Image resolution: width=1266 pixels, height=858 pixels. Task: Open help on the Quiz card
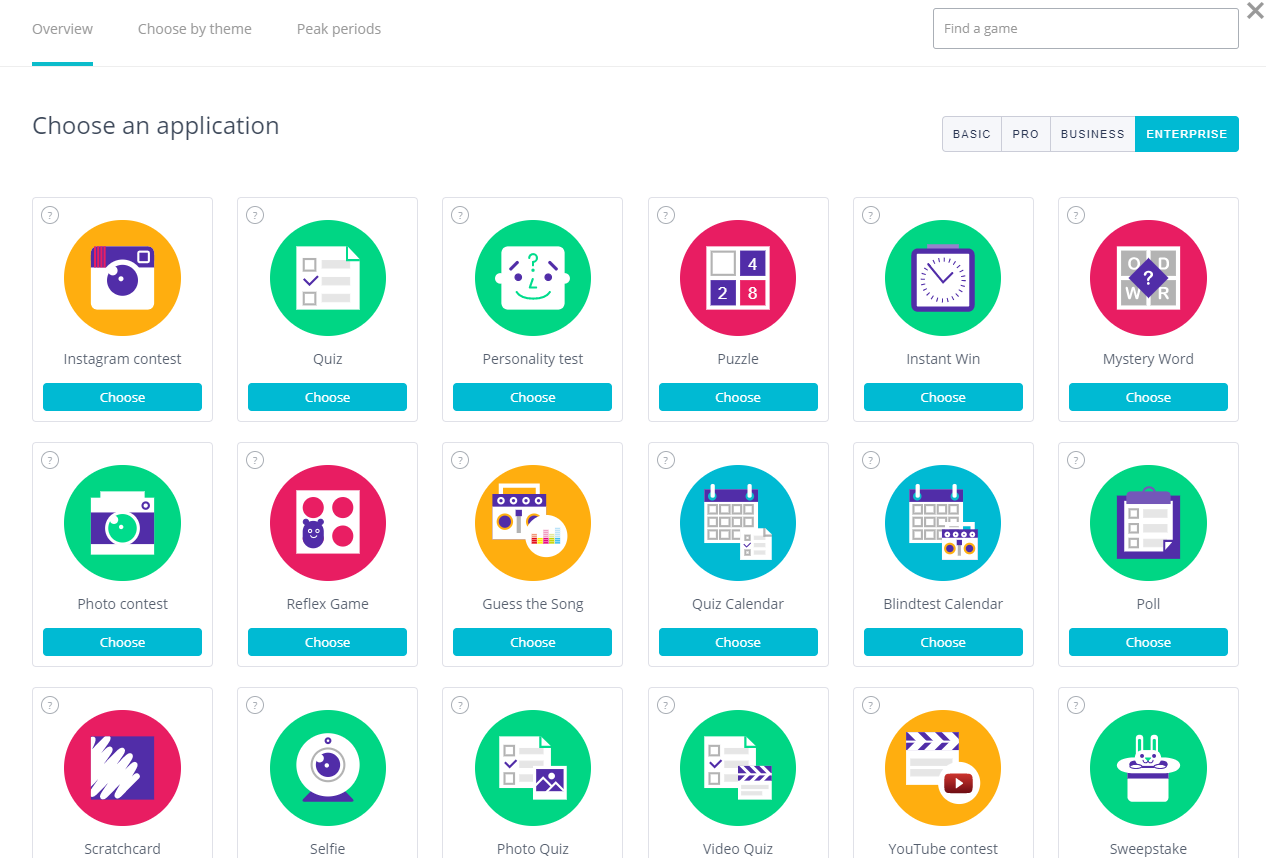255,215
